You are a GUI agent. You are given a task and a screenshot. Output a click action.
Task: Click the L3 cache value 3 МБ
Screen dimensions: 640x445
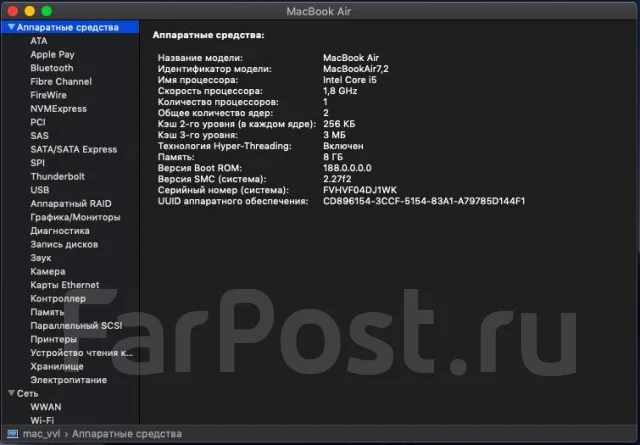click(x=334, y=135)
